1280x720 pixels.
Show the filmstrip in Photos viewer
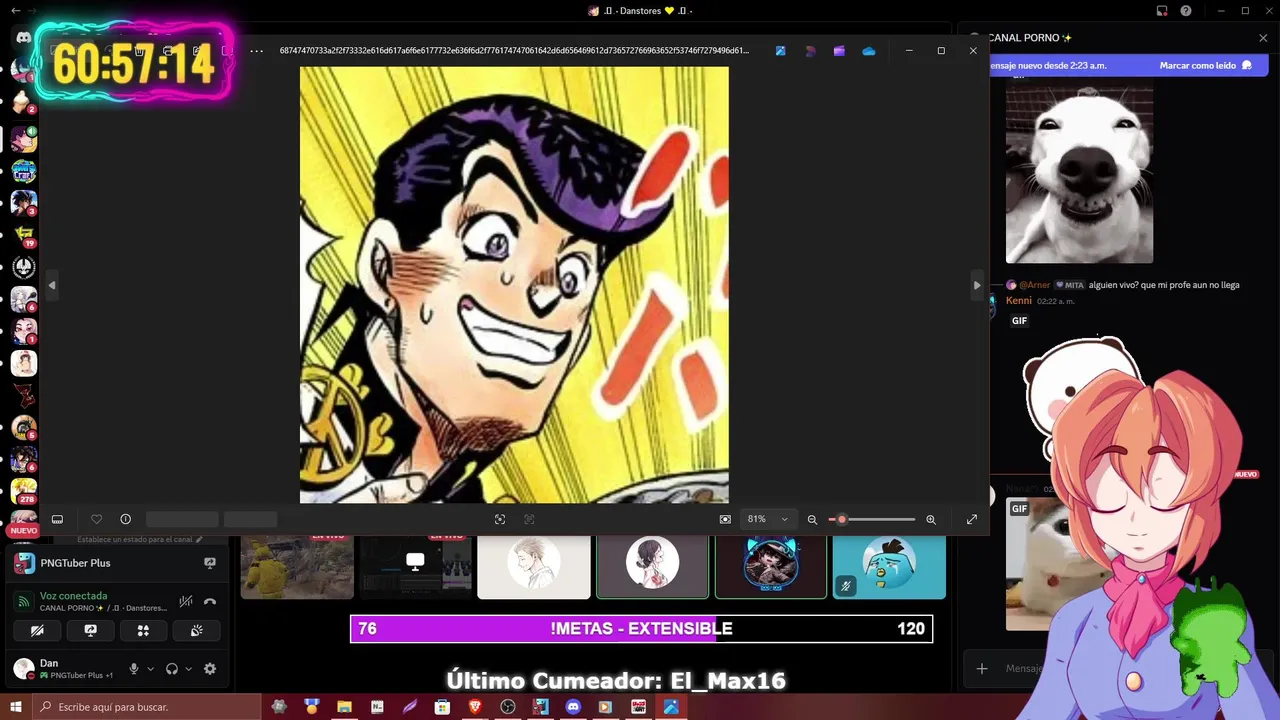tap(57, 519)
